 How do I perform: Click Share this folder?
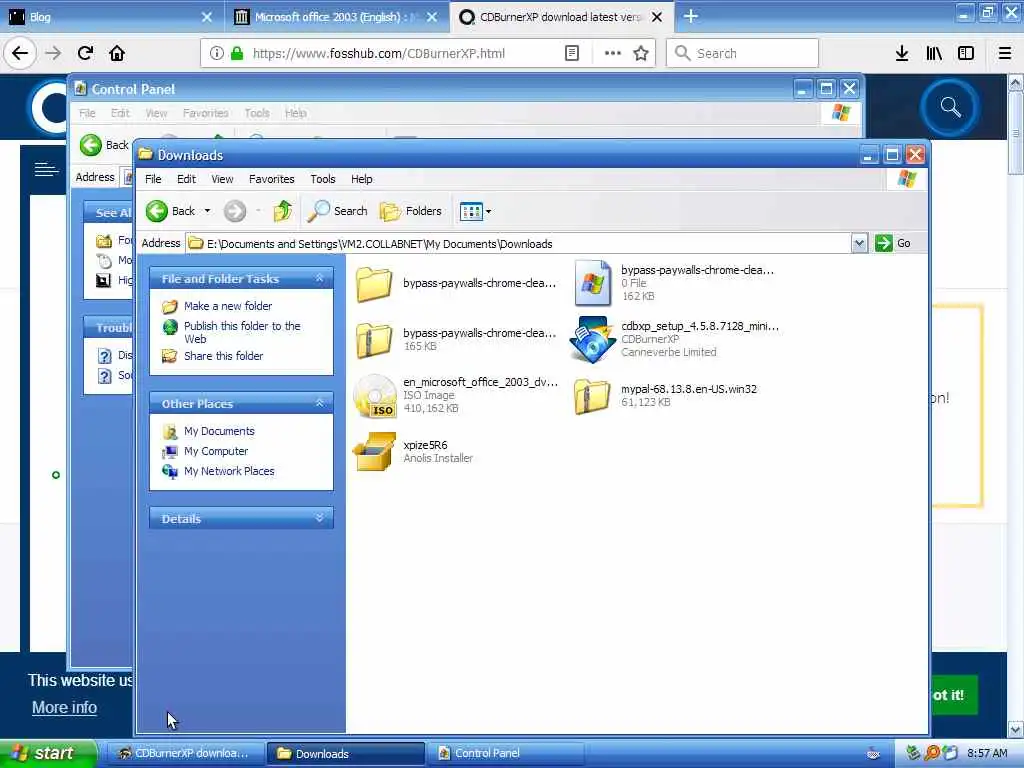point(223,356)
